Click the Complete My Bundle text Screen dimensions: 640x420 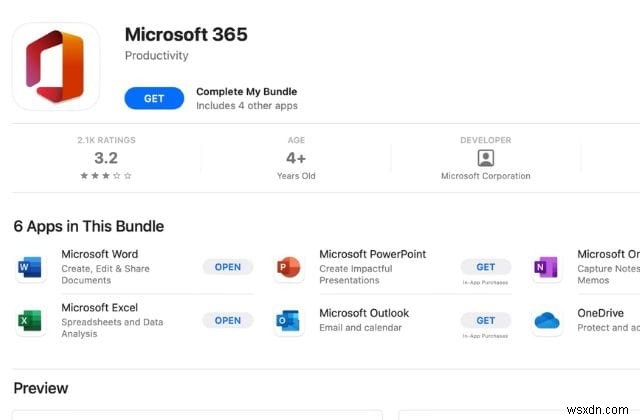click(247, 91)
